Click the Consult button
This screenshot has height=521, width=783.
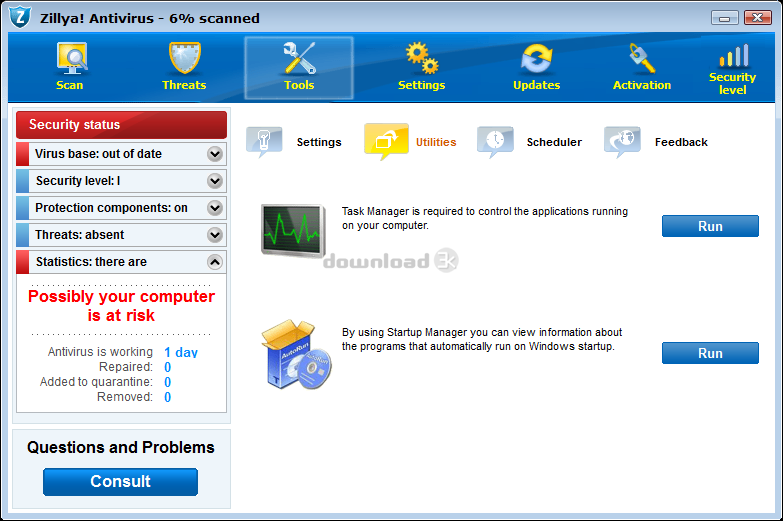120,482
